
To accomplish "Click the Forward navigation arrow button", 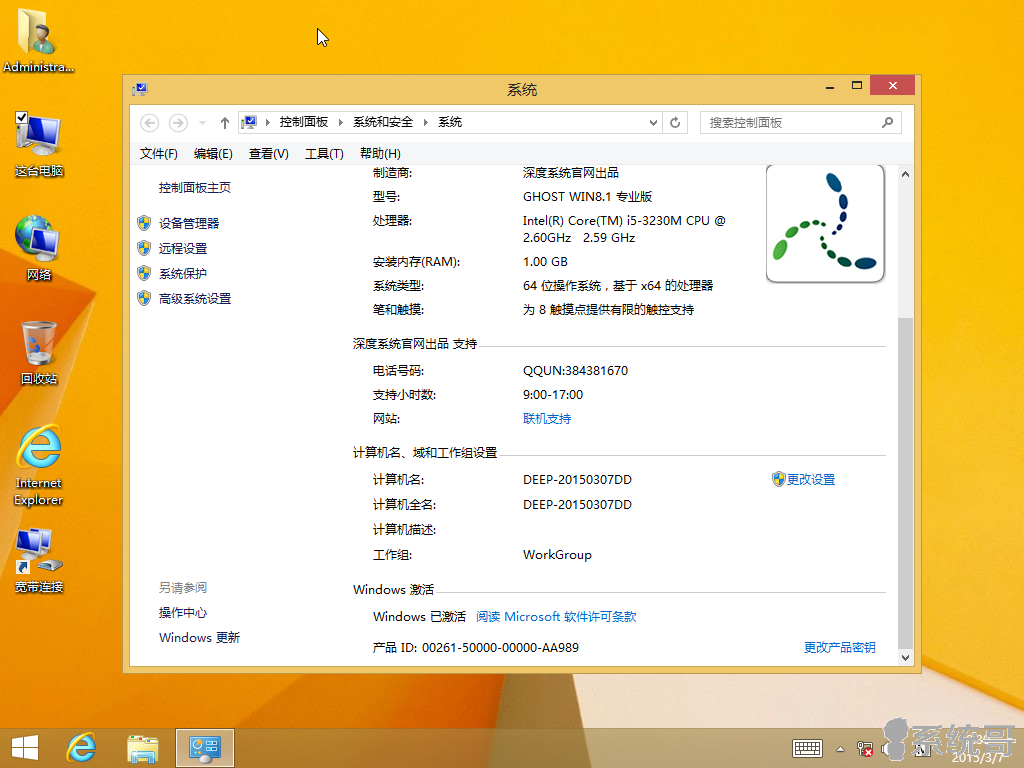I will pos(178,123).
